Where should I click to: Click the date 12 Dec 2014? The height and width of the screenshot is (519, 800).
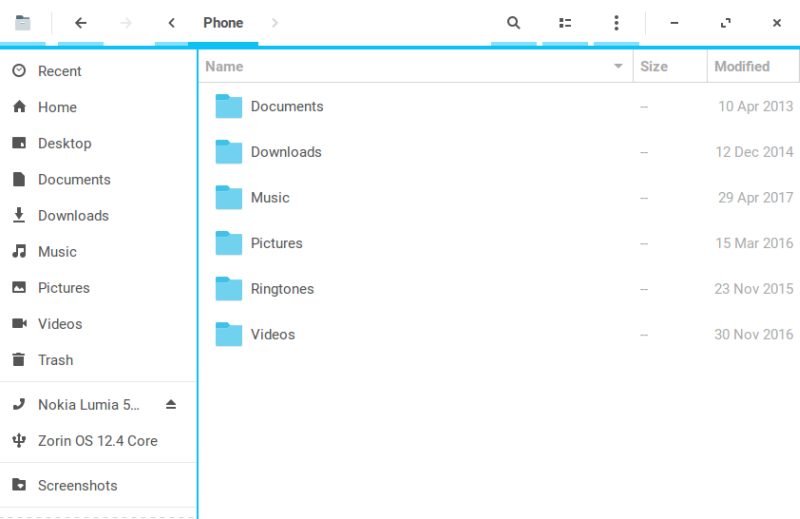pyautogui.click(x=754, y=152)
